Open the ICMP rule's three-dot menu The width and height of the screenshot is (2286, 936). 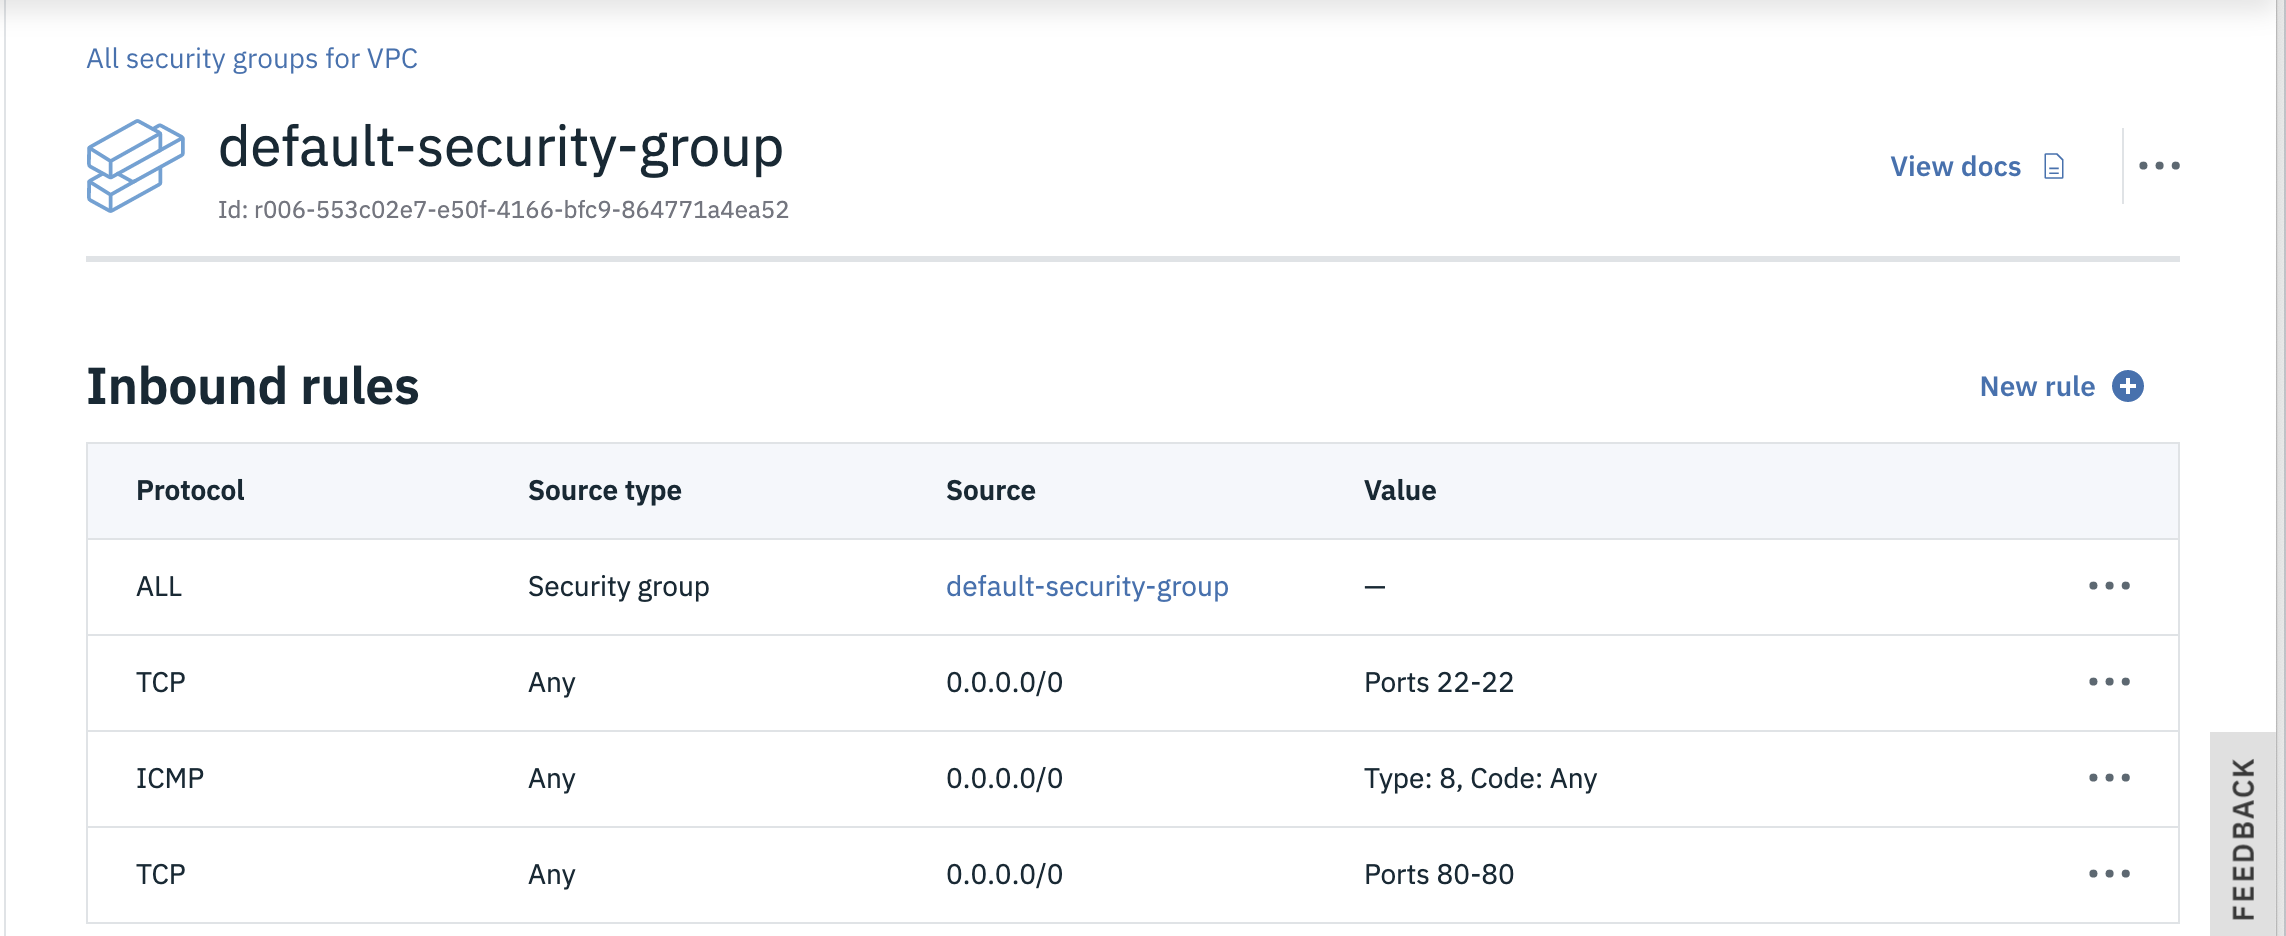click(2109, 778)
